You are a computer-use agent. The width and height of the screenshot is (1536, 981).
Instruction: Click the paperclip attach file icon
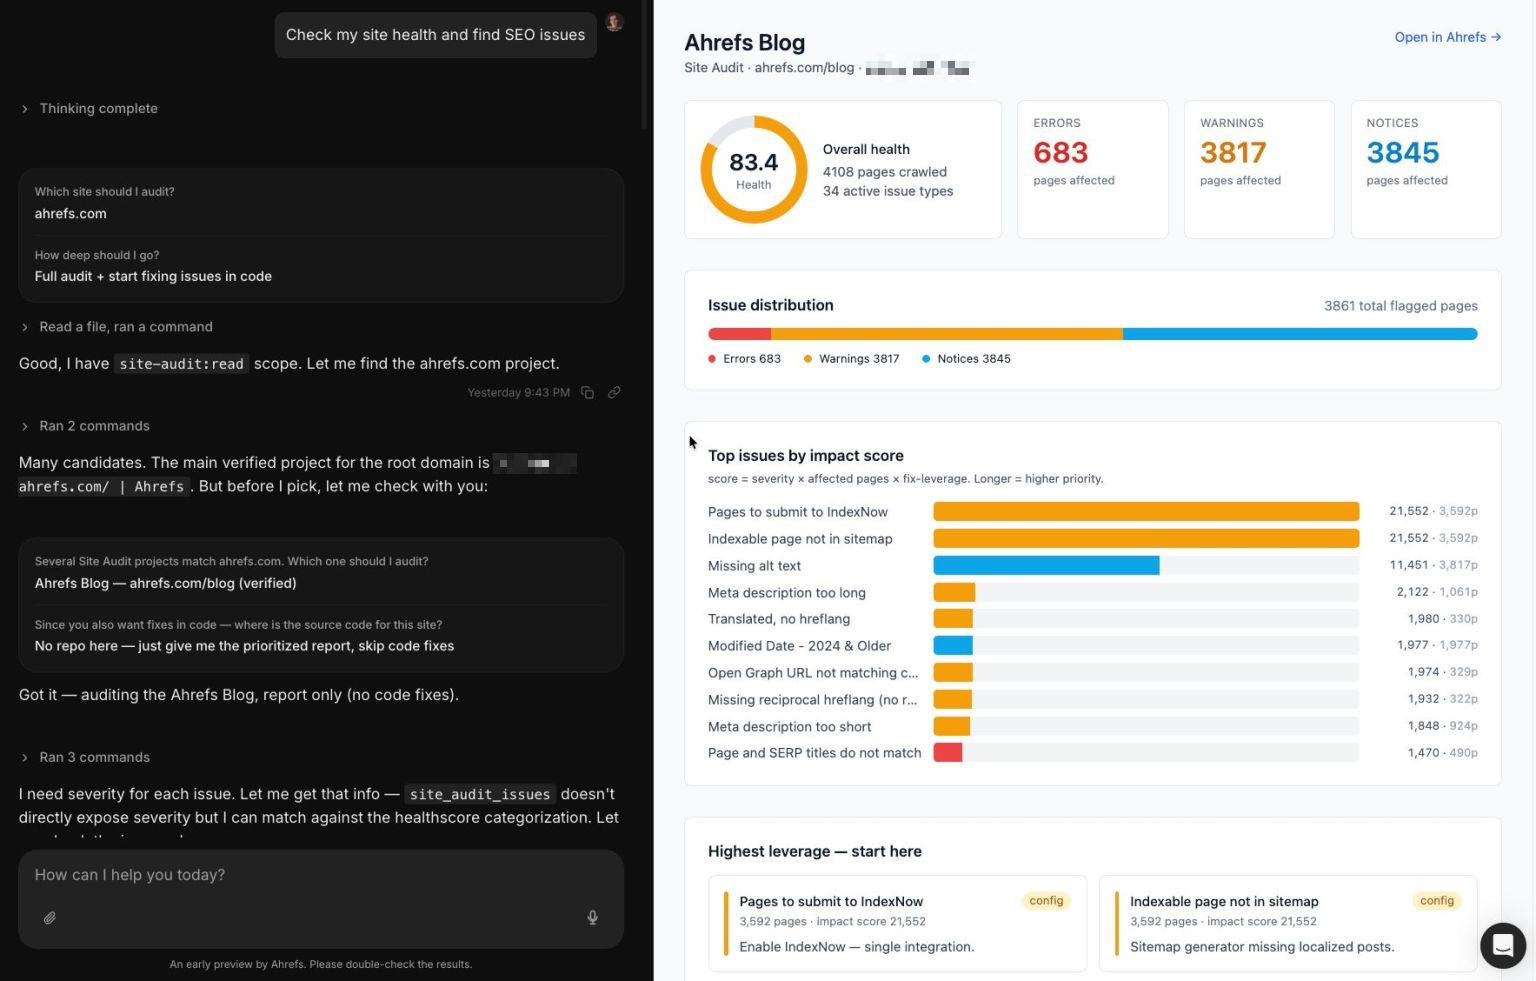click(x=49, y=917)
